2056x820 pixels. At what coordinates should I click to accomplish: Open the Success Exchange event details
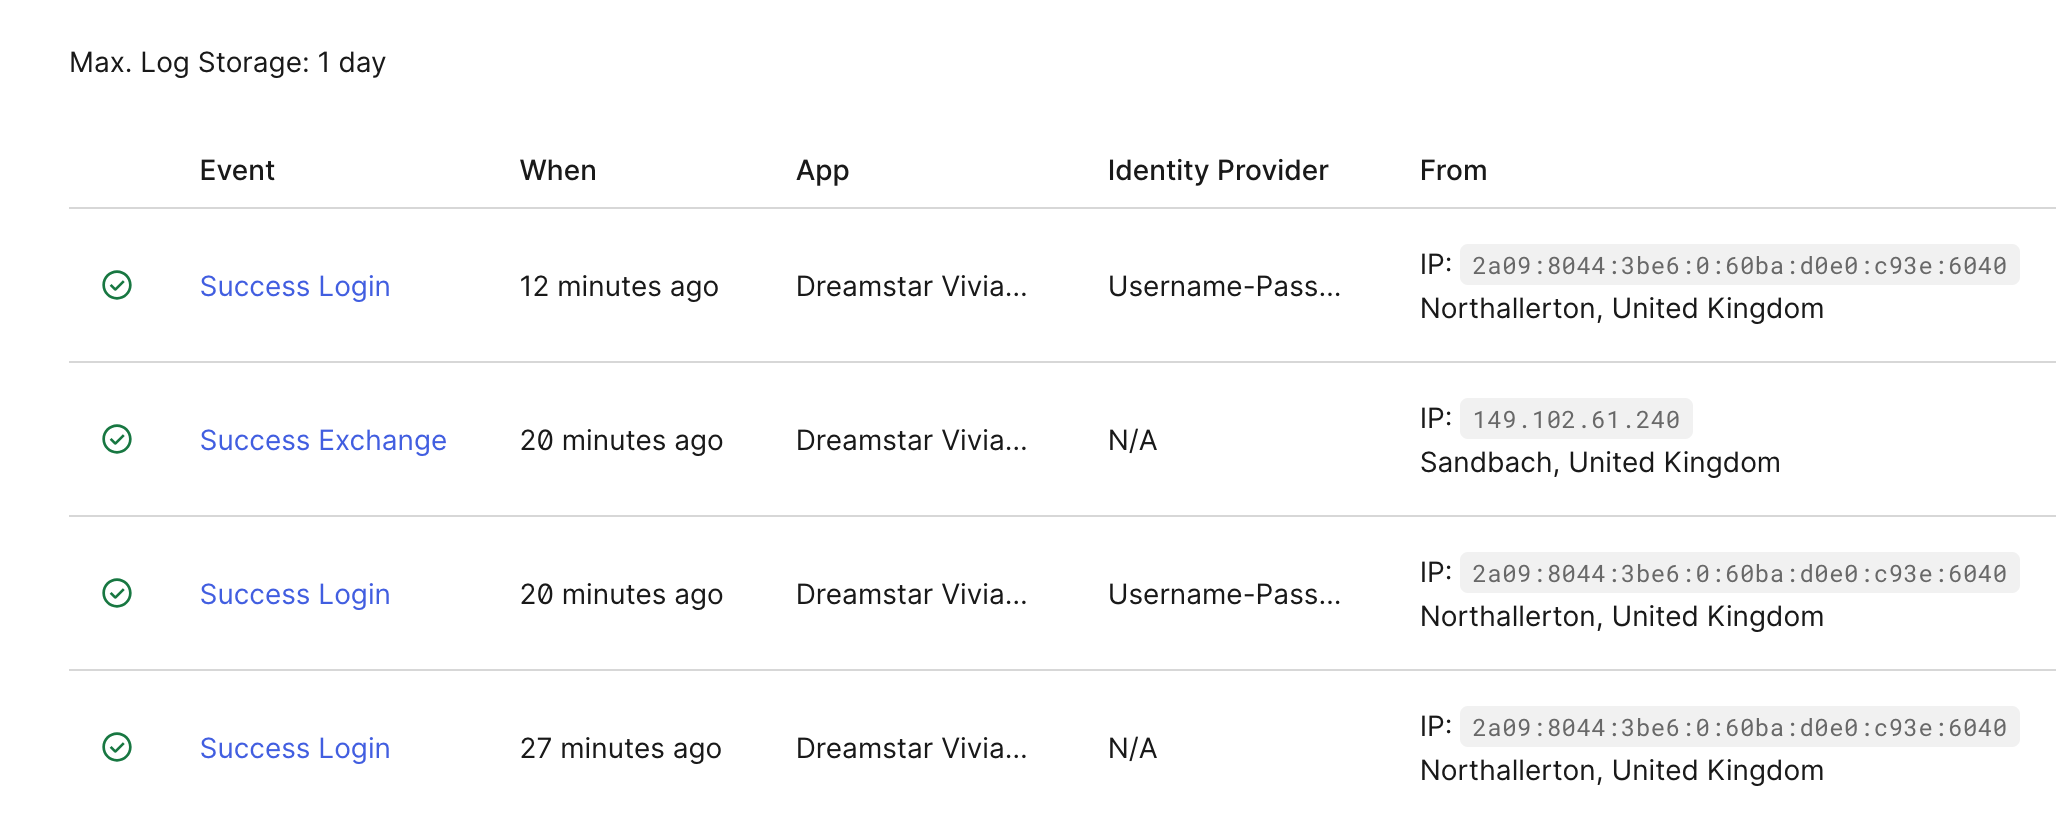click(323, 440)
